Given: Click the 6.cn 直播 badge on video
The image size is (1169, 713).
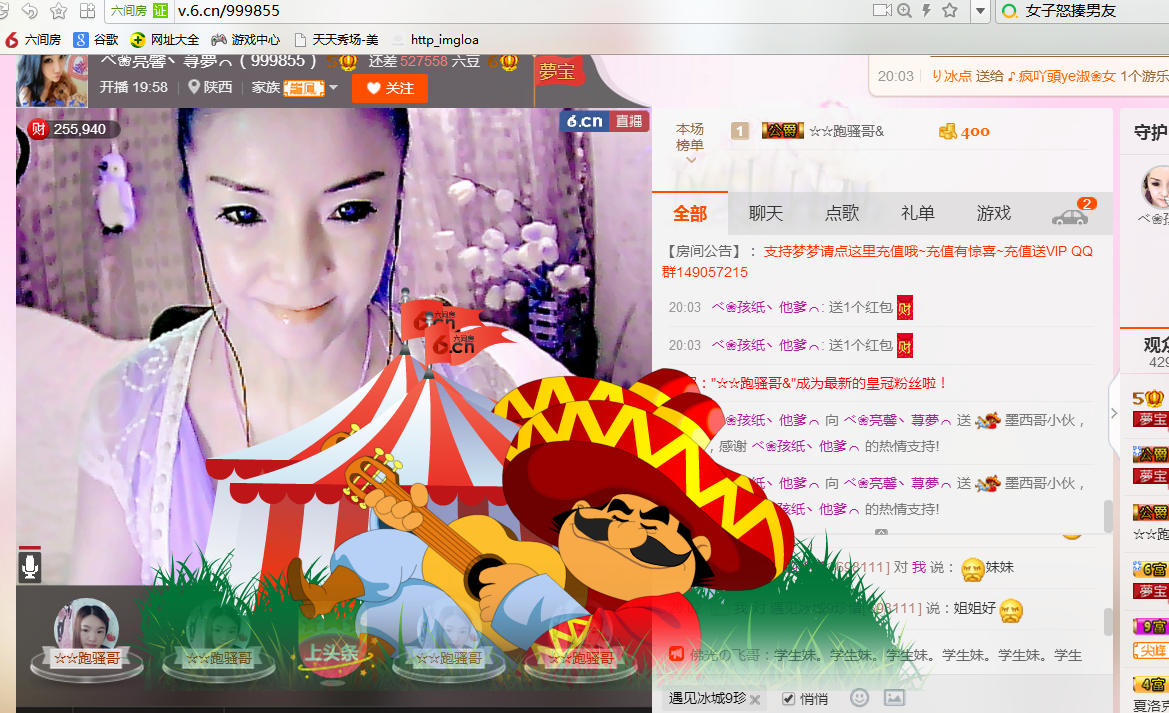Looking at the screenshot, I should 605,121.
